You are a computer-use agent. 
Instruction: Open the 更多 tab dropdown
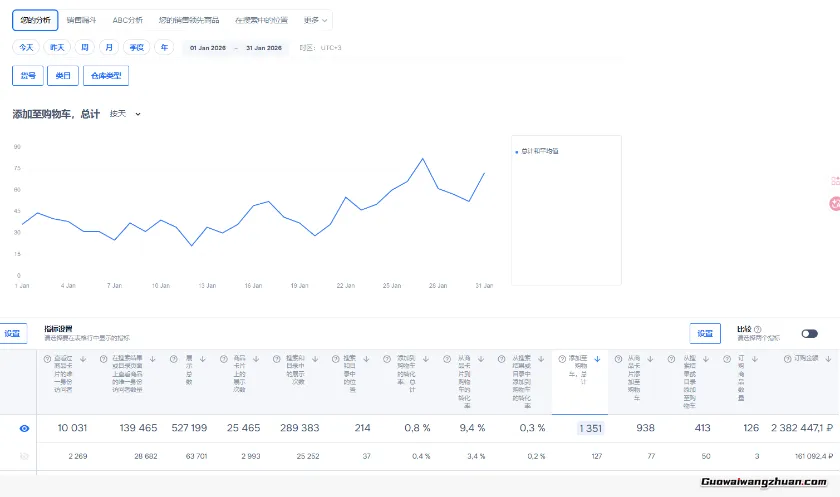click(x=315, y=20)
